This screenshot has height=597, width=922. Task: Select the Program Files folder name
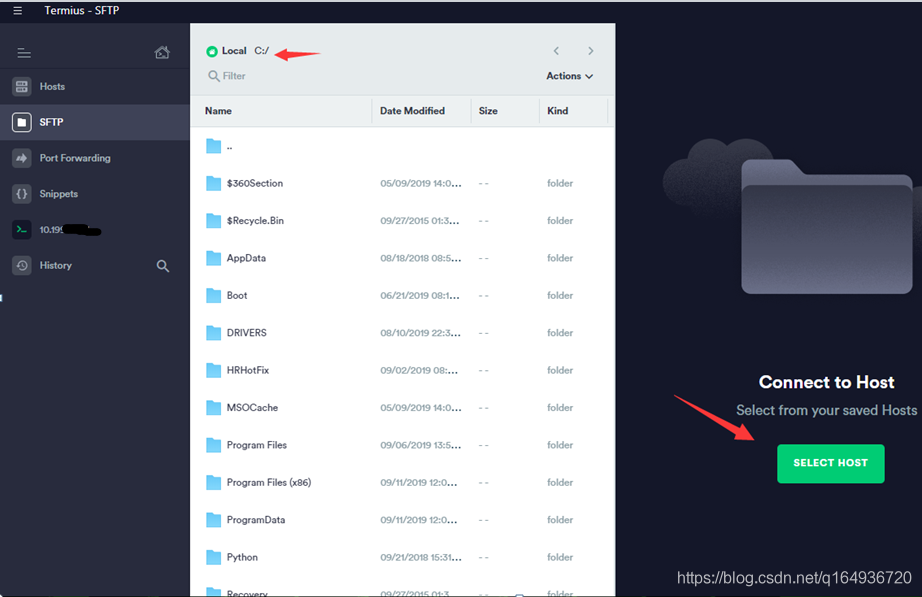point(257,445)
